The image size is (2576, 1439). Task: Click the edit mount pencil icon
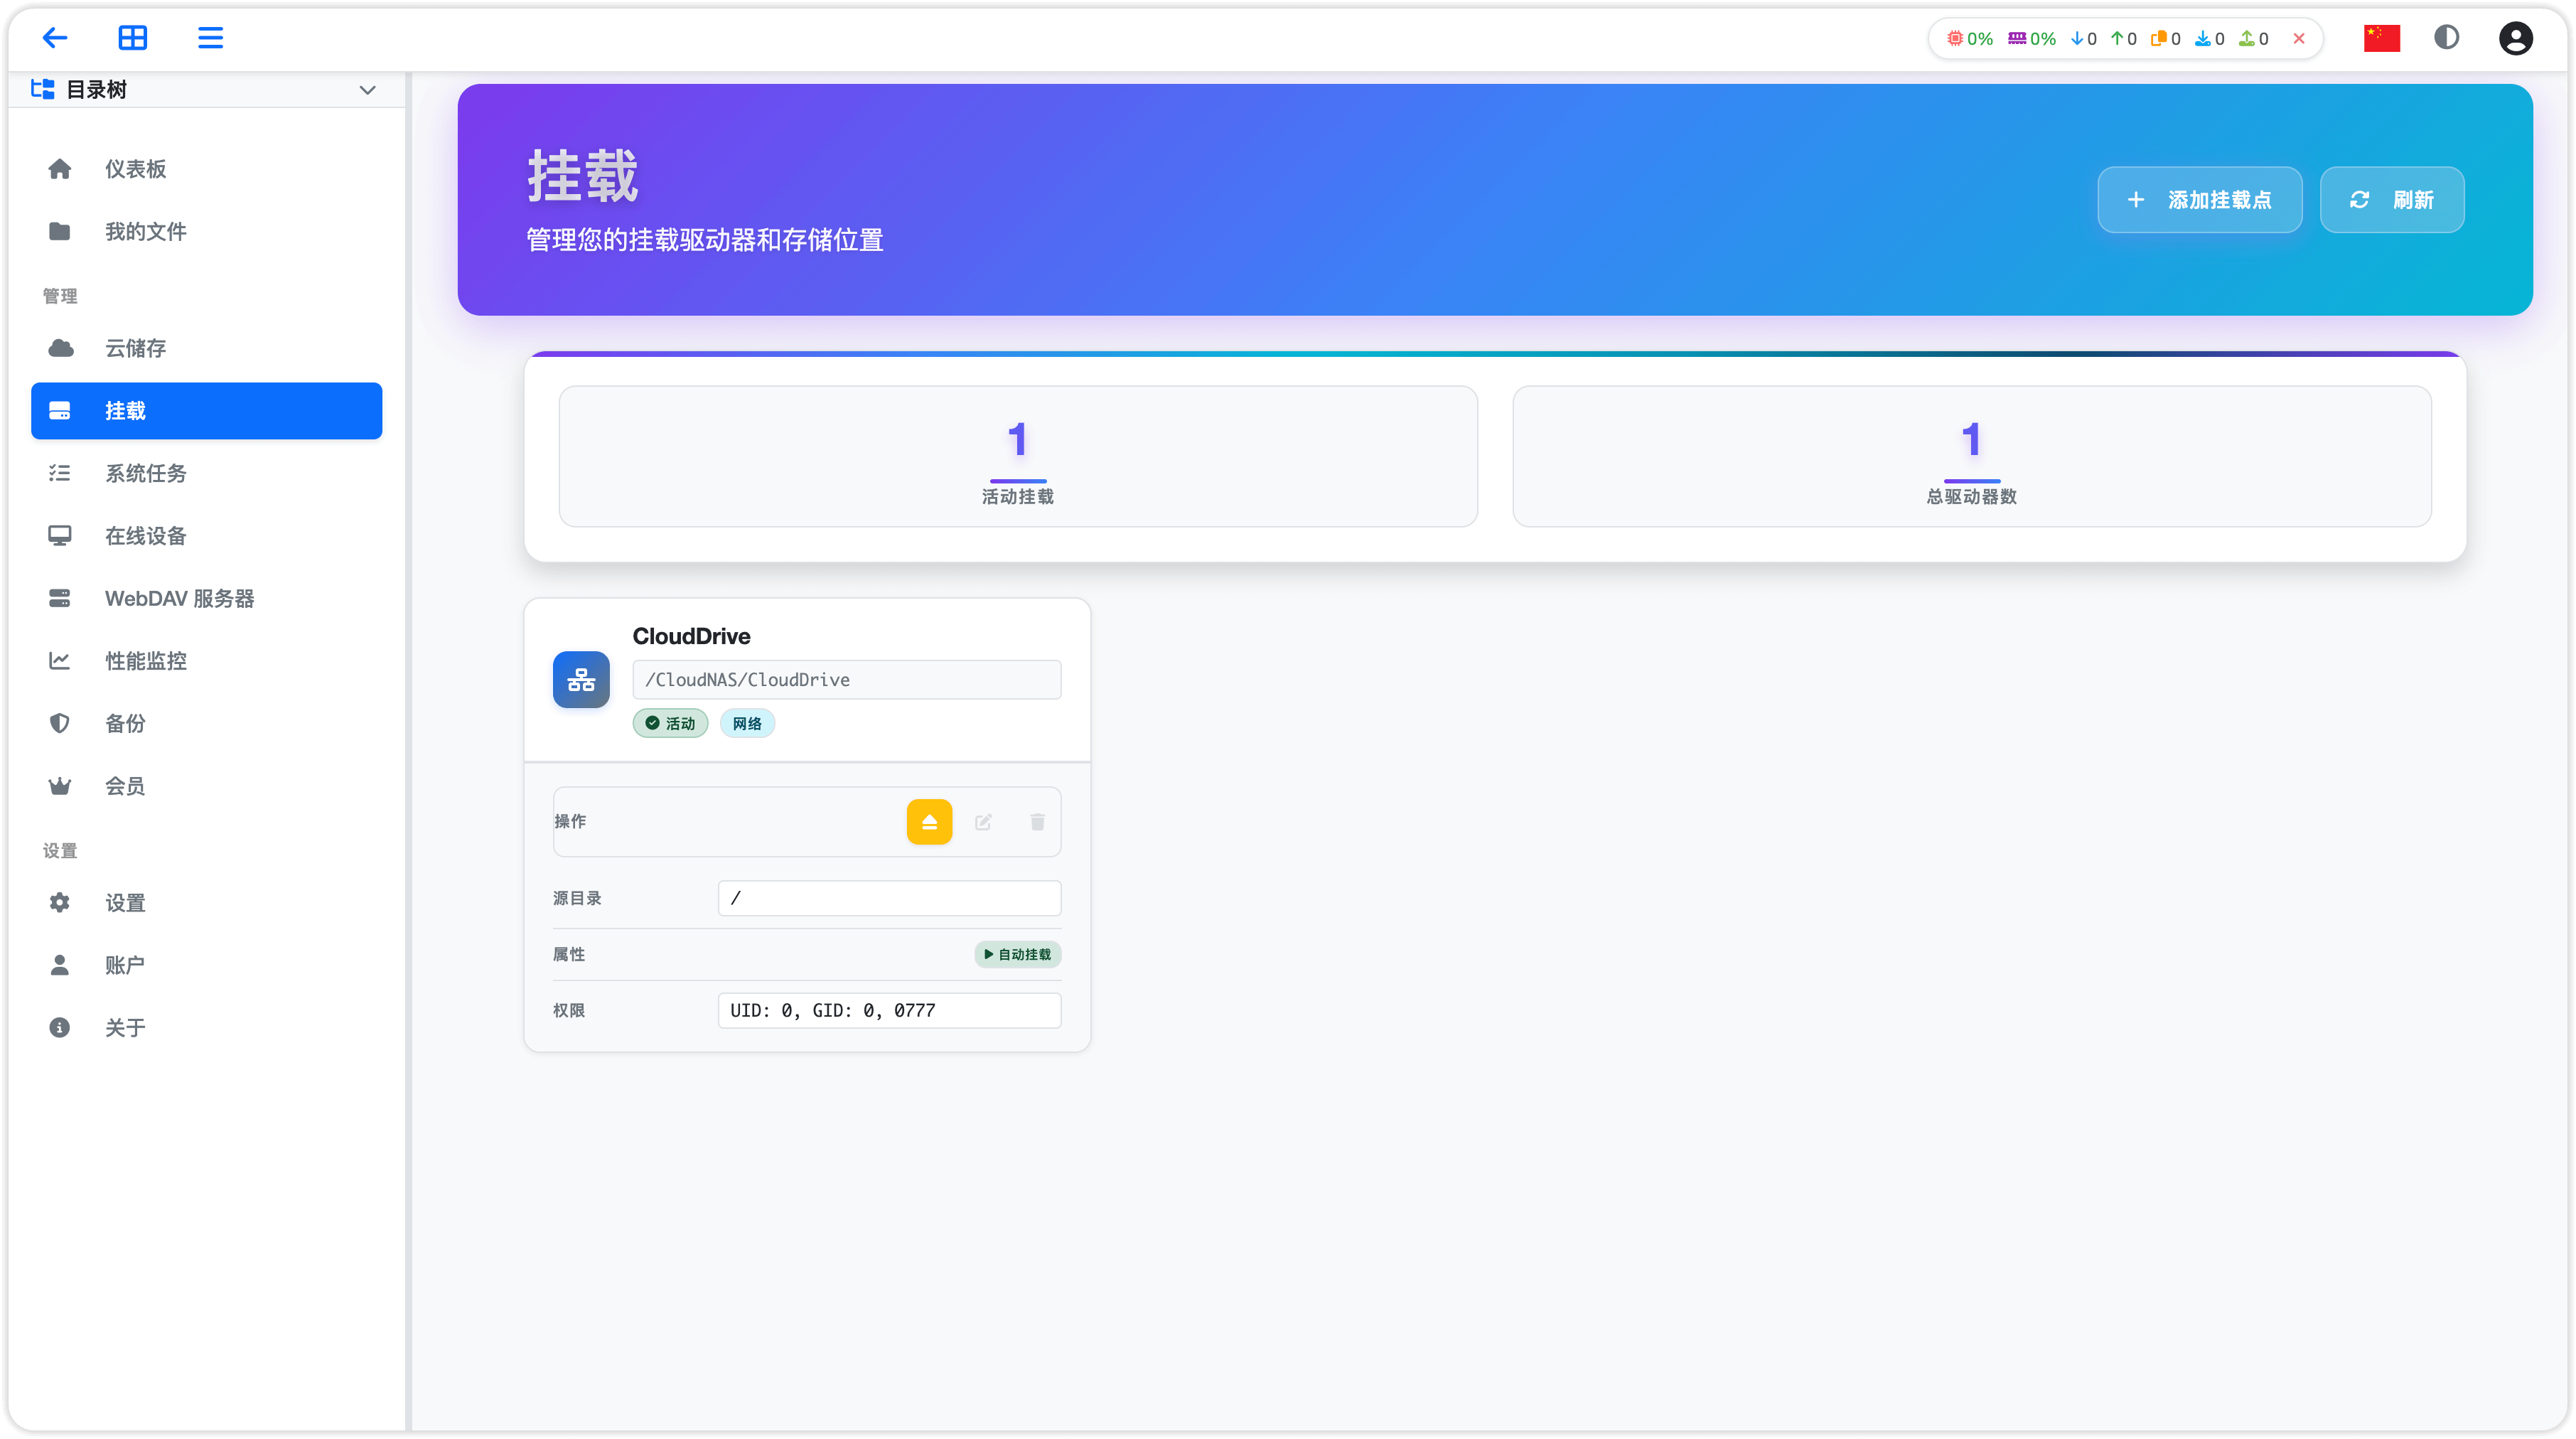click(983, 822)
